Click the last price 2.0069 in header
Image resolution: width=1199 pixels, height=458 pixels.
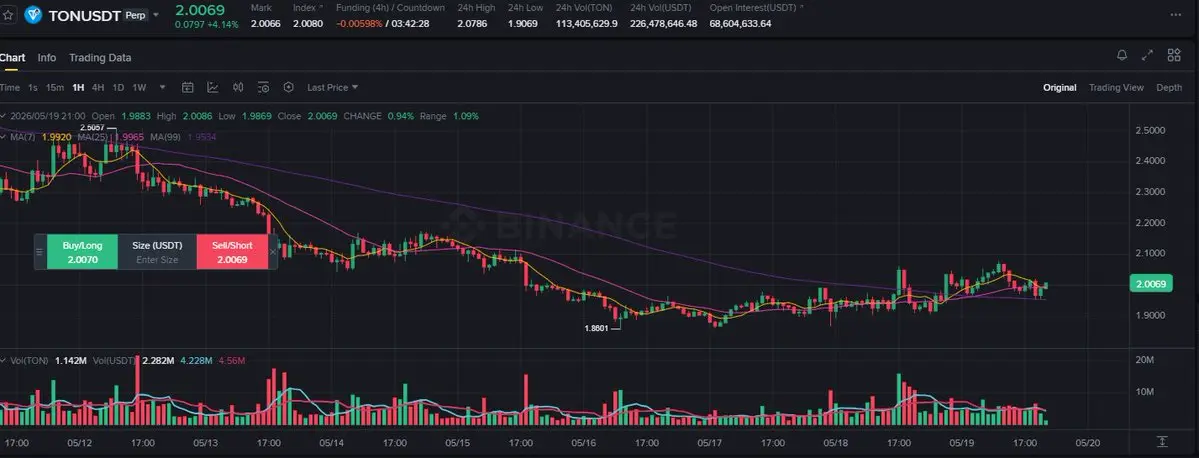coord(200,10)
